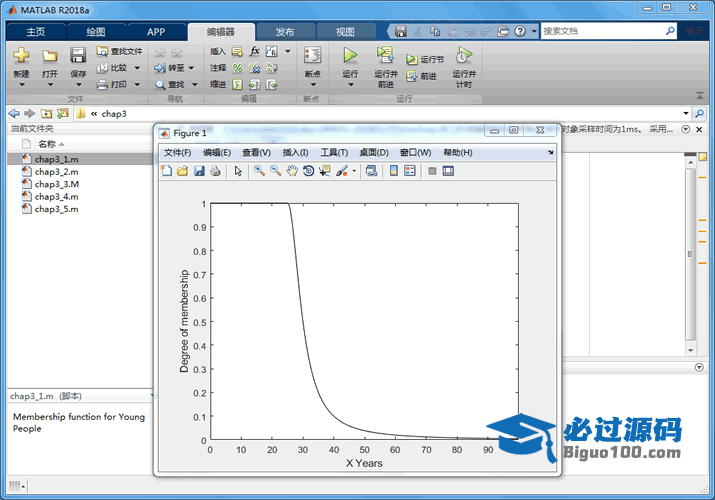The width and height of the screenshot is (715, 500).
Task: Click Run and Advance (运行并前进) icon
Action: click(385, 55)
